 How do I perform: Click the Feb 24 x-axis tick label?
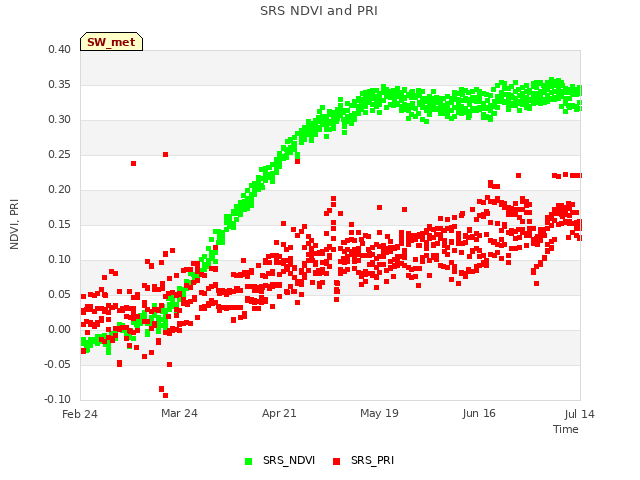click(80, 414)
